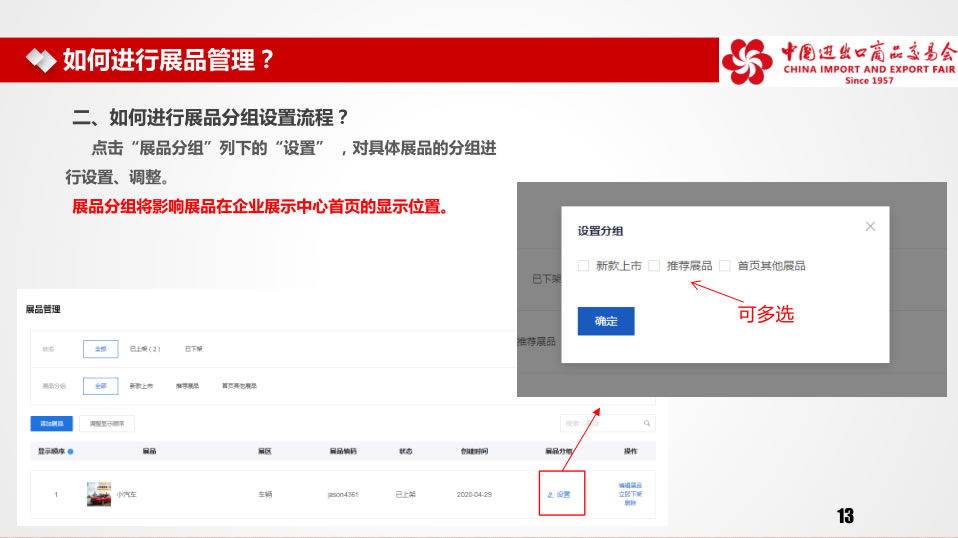
Task: Select the 已上架 (2) status filter
Action: [145, 349]
